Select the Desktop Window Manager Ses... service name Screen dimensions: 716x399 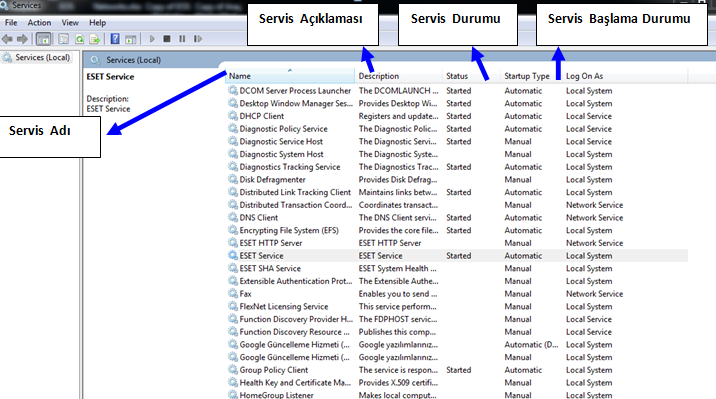(296, 104)
